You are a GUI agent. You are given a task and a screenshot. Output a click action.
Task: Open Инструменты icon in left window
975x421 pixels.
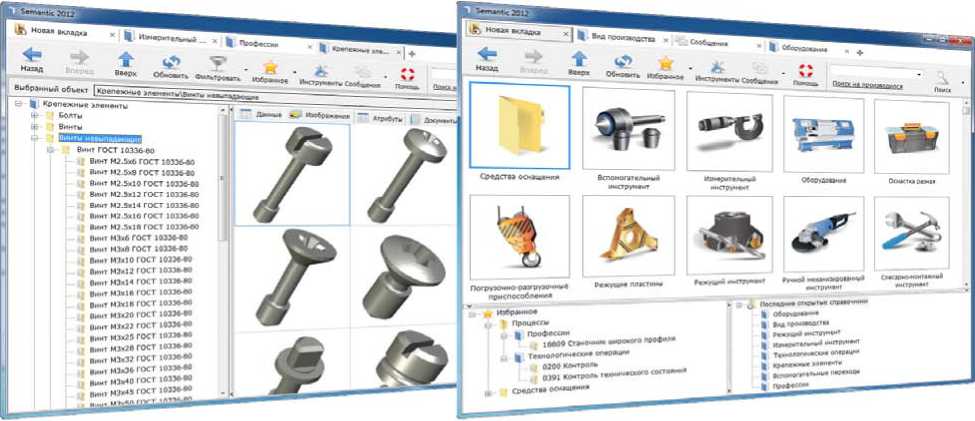pos(321,70)
